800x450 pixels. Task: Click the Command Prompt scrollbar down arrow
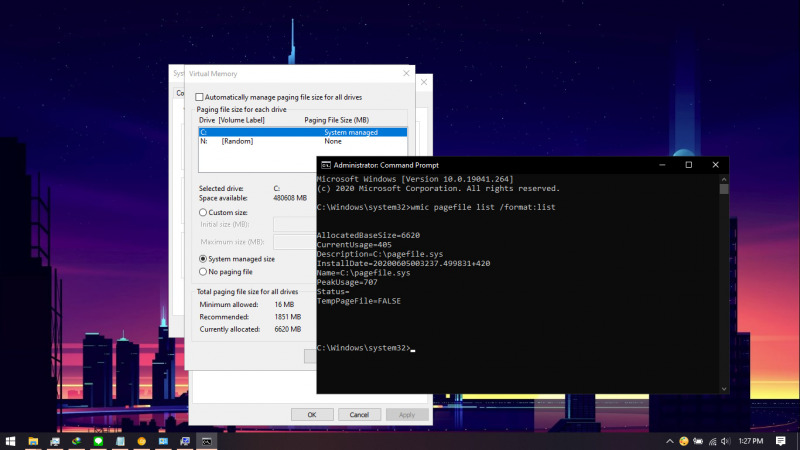(x=724, y=389)
